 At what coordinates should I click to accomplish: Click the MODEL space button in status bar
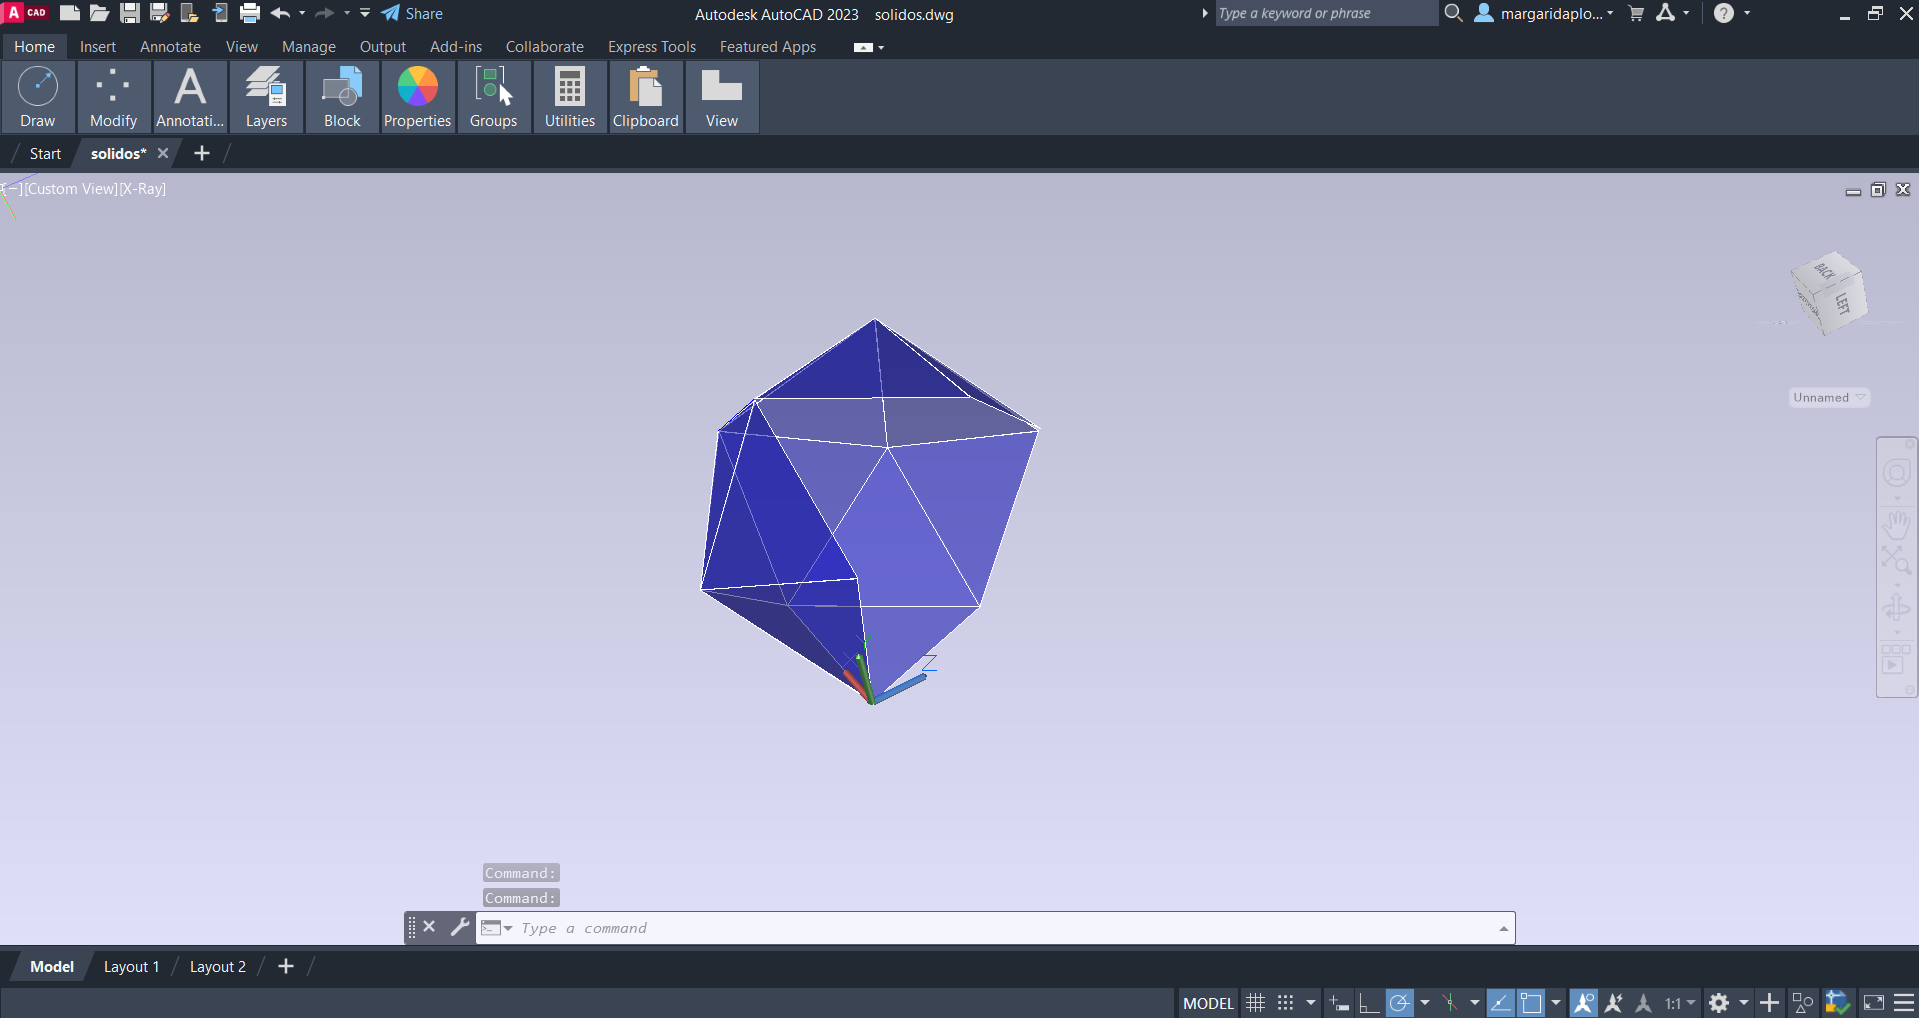(1208, 1003)
